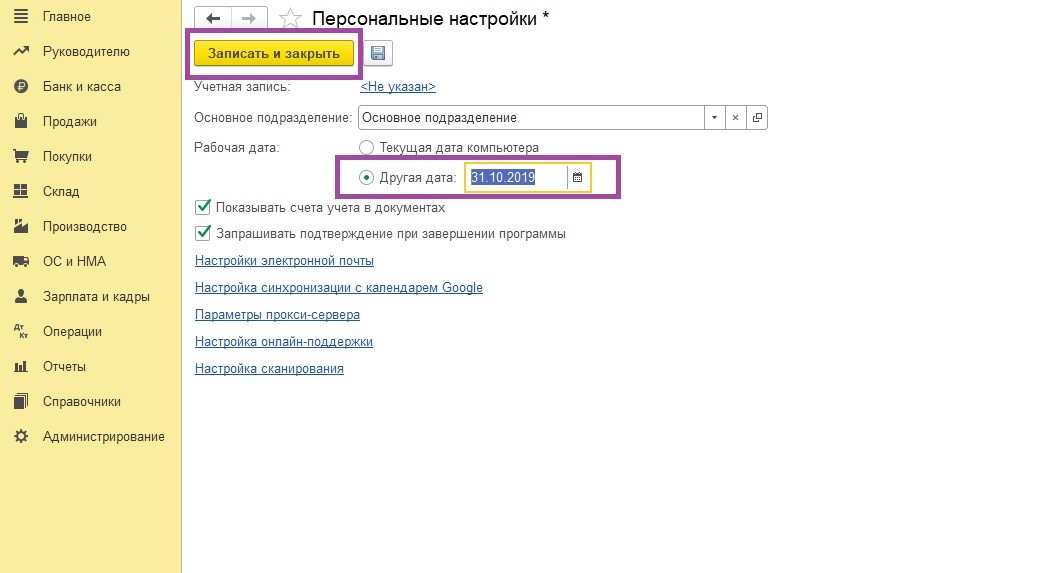Go to the Зарплата и кадры section
Image resolution: width=1057 pixels, height=573 pixels.
[96, 296]
